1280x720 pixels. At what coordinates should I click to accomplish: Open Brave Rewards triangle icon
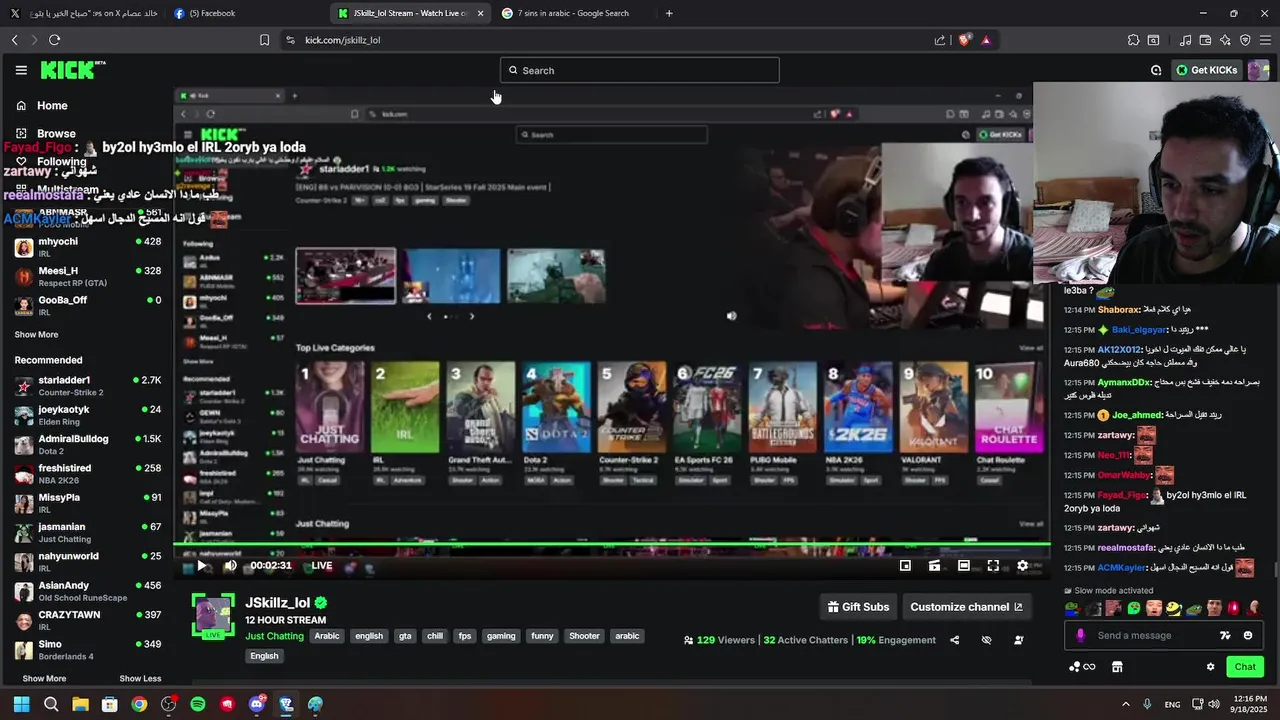click(x=986, y=40)
